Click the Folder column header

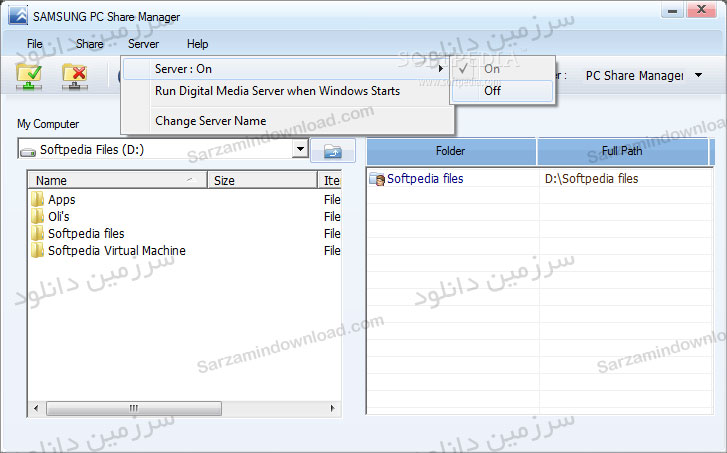coord(451,151)
